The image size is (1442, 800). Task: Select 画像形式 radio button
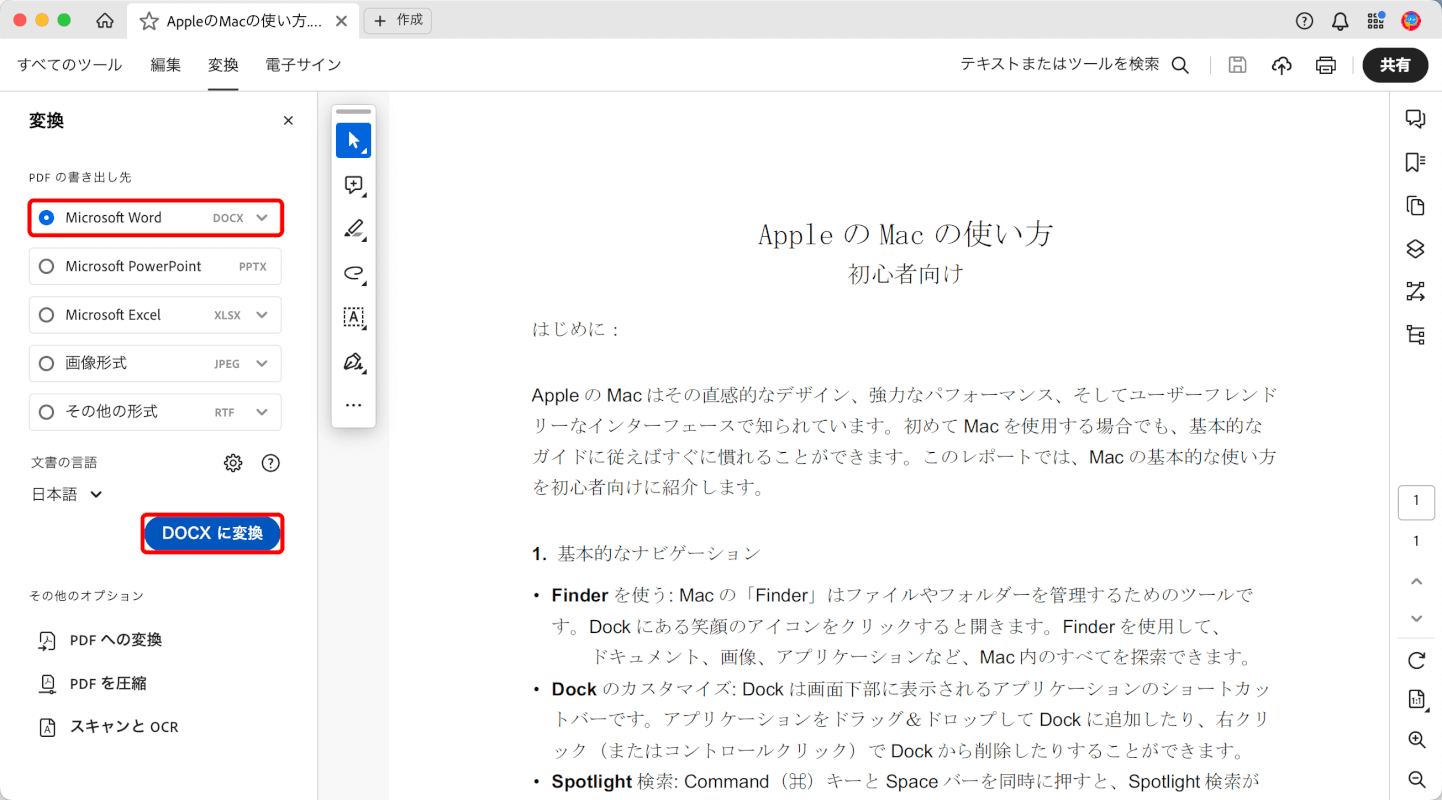pos(46,364)
